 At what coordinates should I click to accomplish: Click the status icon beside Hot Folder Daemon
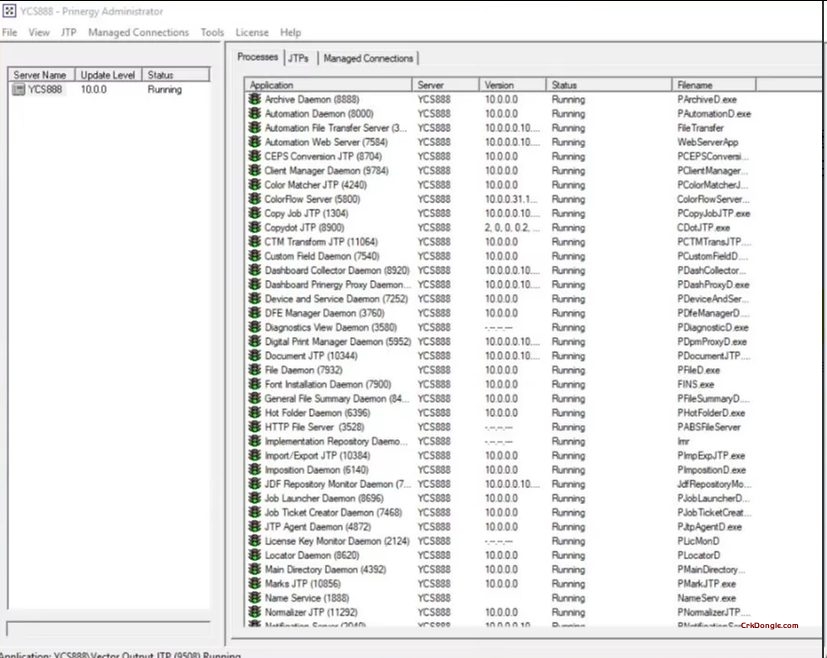point(255,412)
